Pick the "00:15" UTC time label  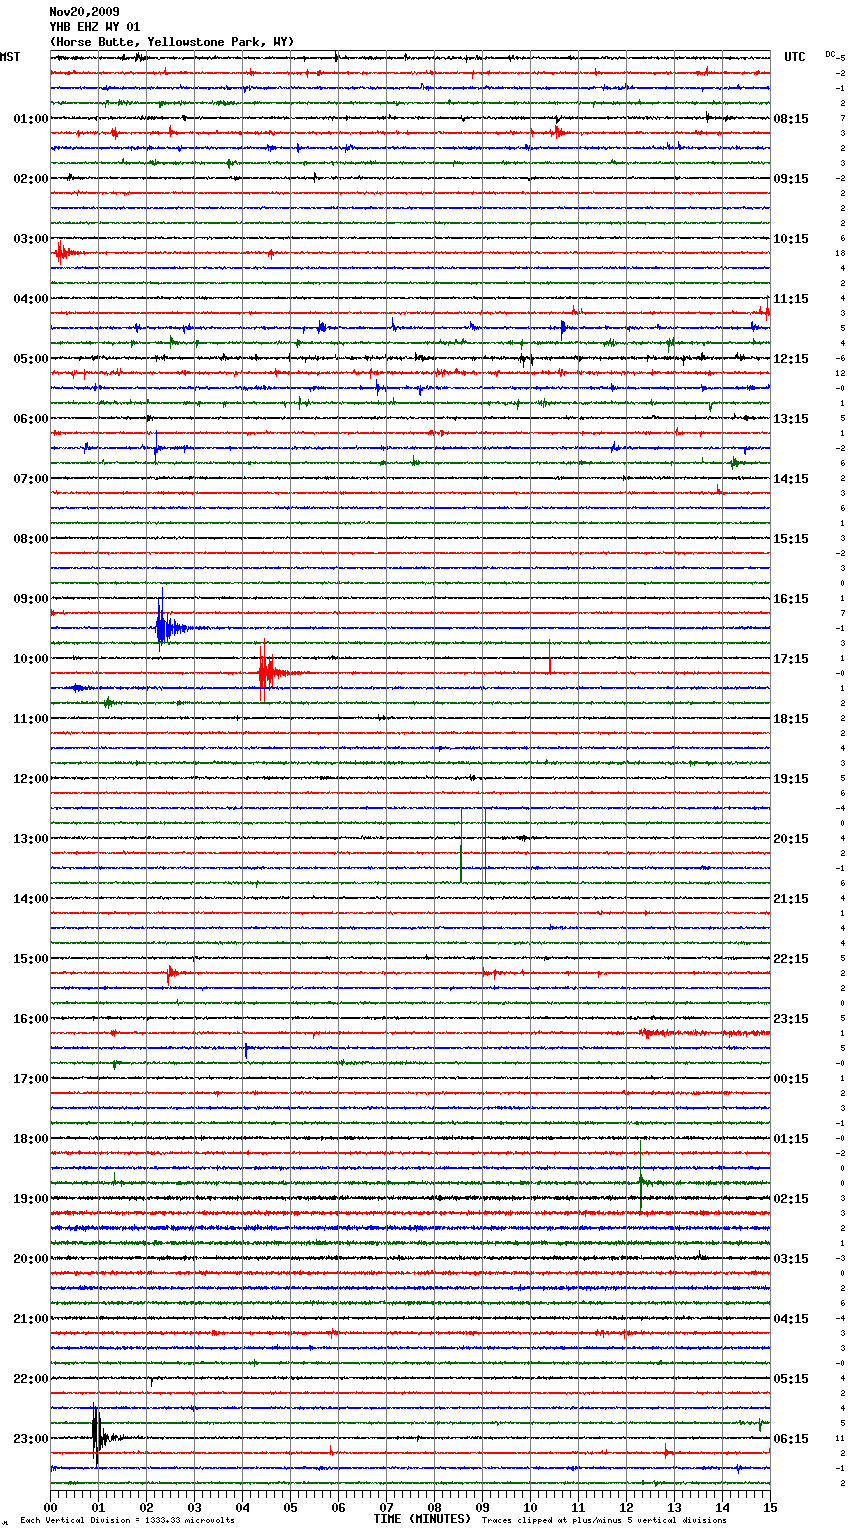coord(791,1079)
